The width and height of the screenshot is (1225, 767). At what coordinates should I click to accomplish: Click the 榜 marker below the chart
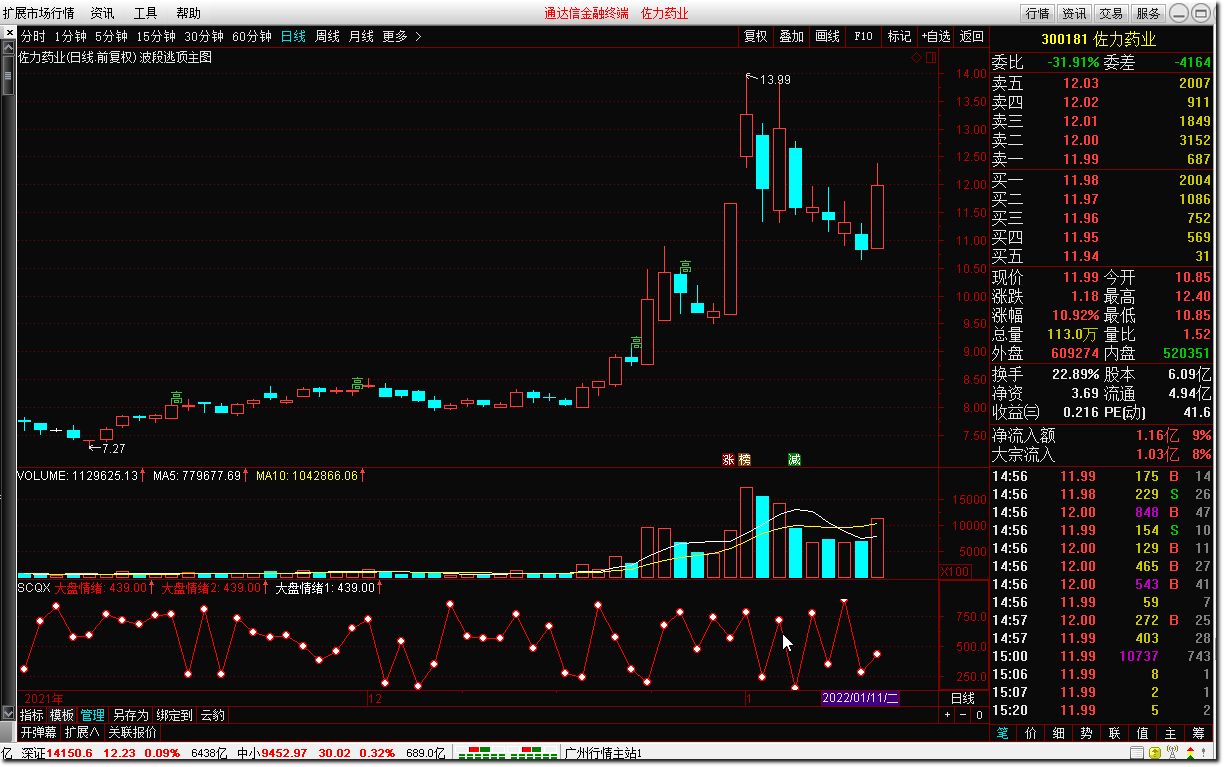coord(744,460)
